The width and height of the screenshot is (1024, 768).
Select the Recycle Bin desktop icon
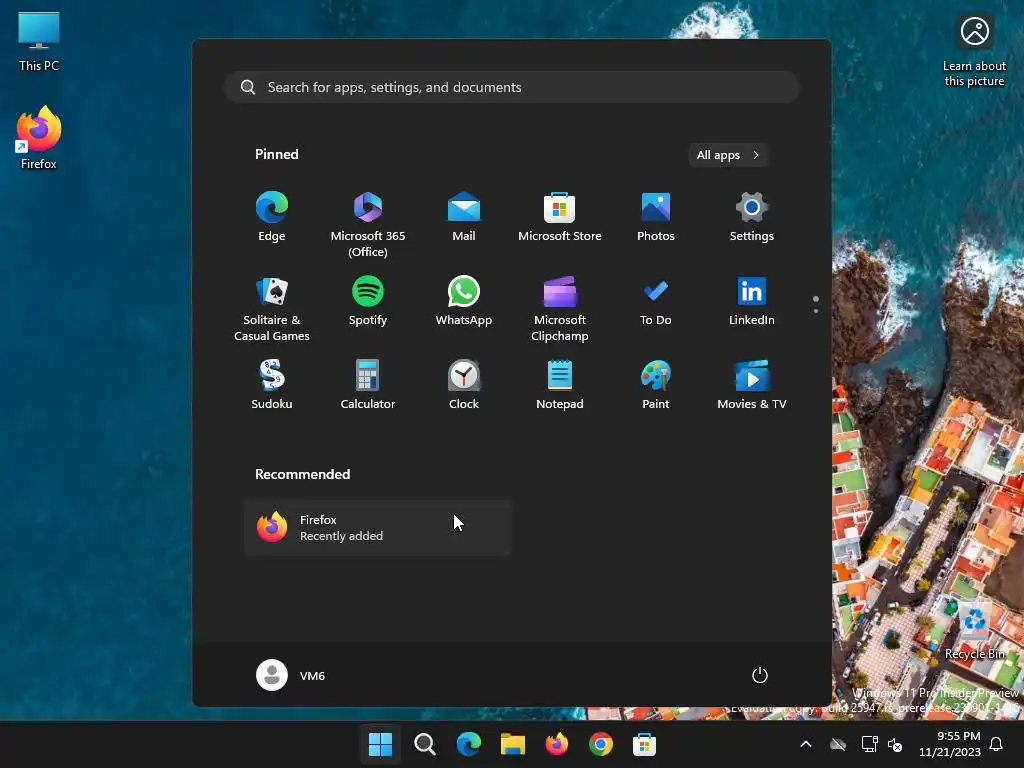tap(974, 632)
